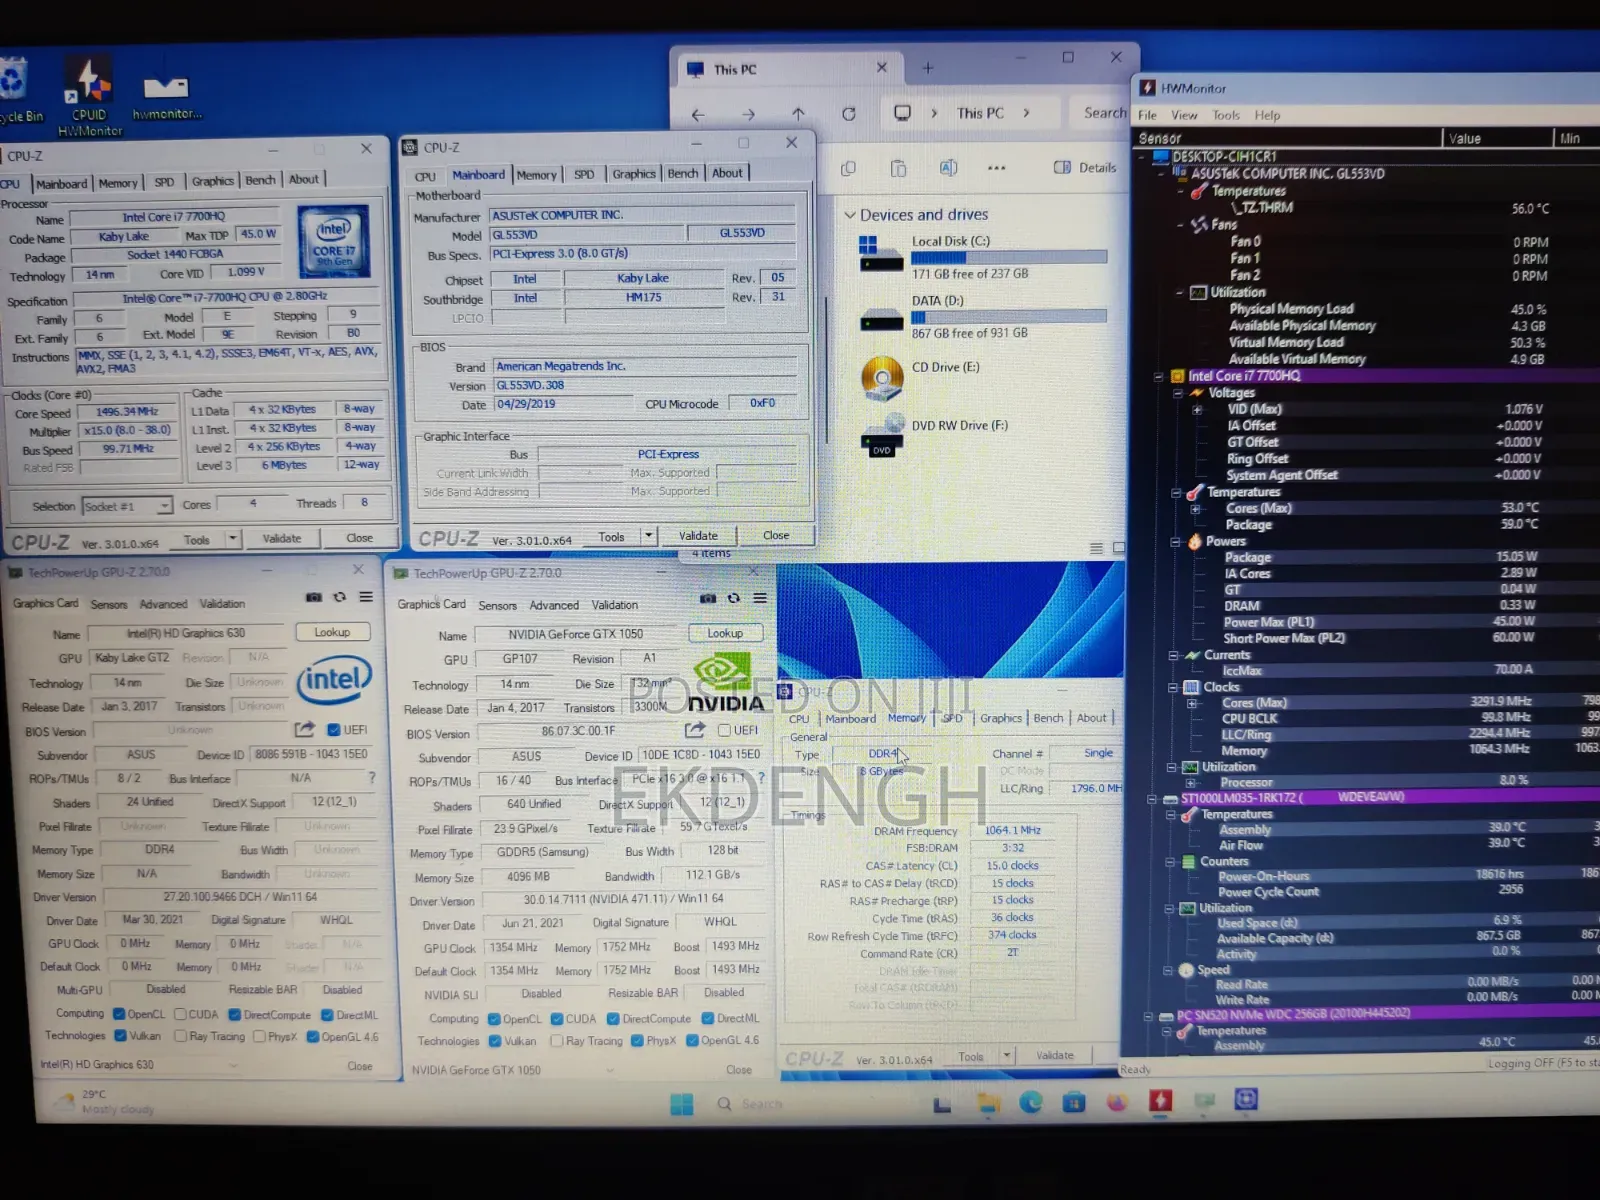
Task: Open a new tab in the explorer
Action: pos(928,68)
